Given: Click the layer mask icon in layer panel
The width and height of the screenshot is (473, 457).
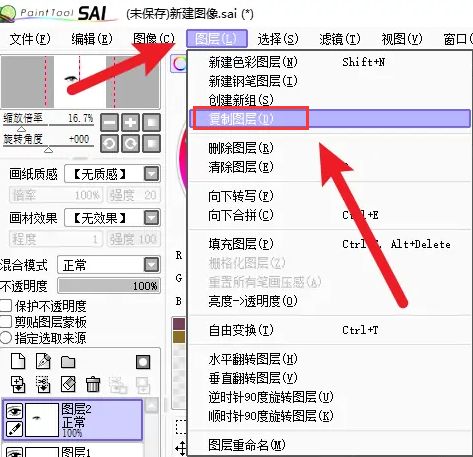Looking at the screenshot, I should 143,362.
